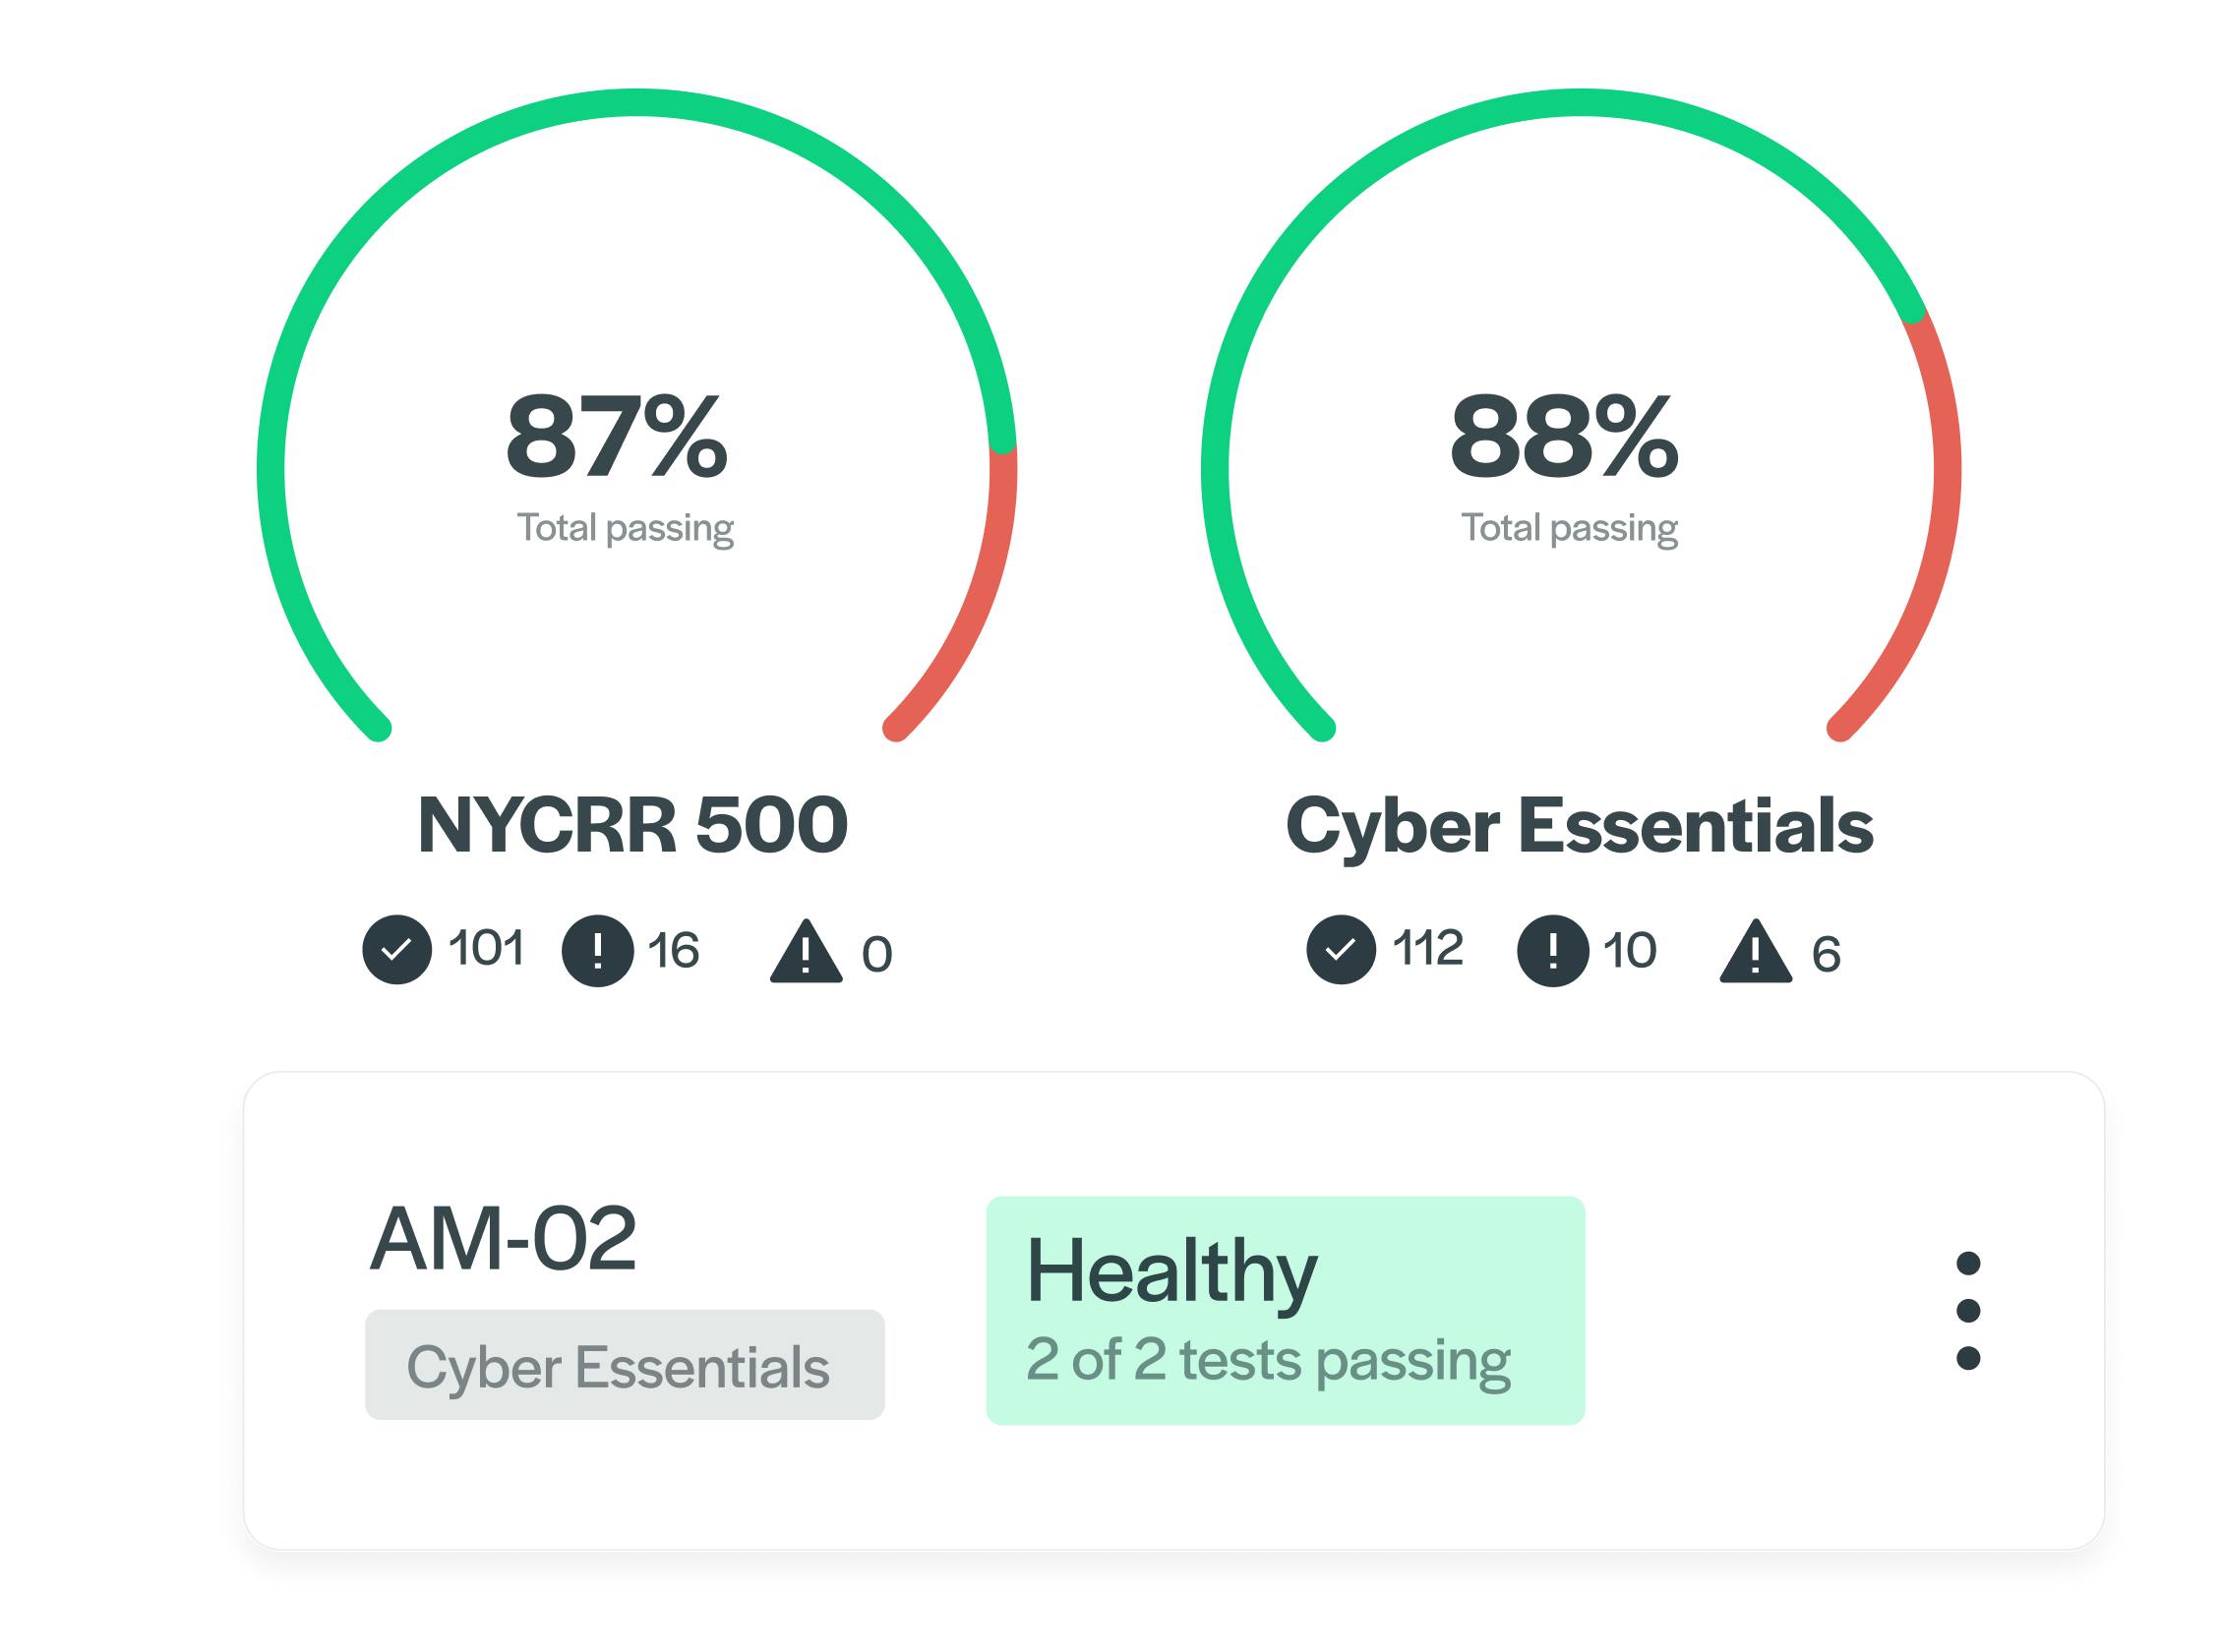Open the AM-02 control title
The height and width of the screenshot is (1652, 2219).
(503, 1238)
